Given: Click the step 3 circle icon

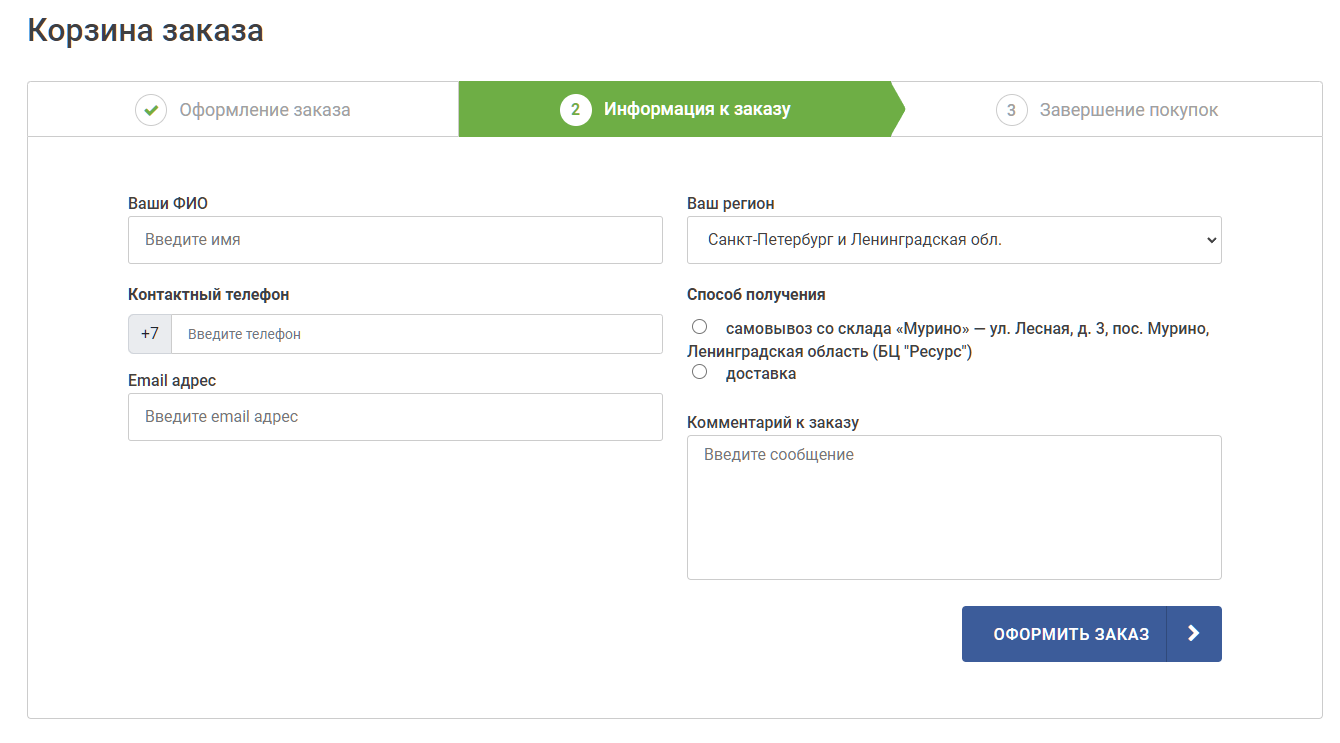Looking at the screenshot, I should pos(1011,110).
